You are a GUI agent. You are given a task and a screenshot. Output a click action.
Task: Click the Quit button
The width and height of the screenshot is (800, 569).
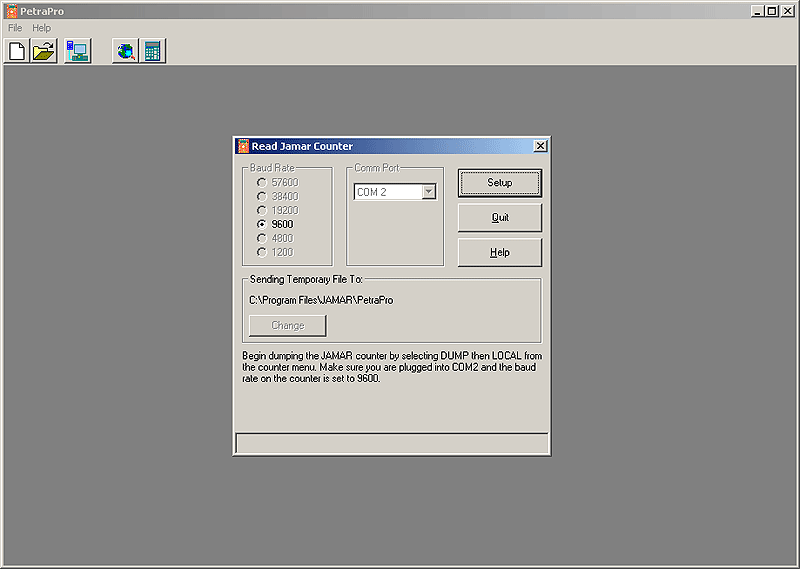click(499, 217)
